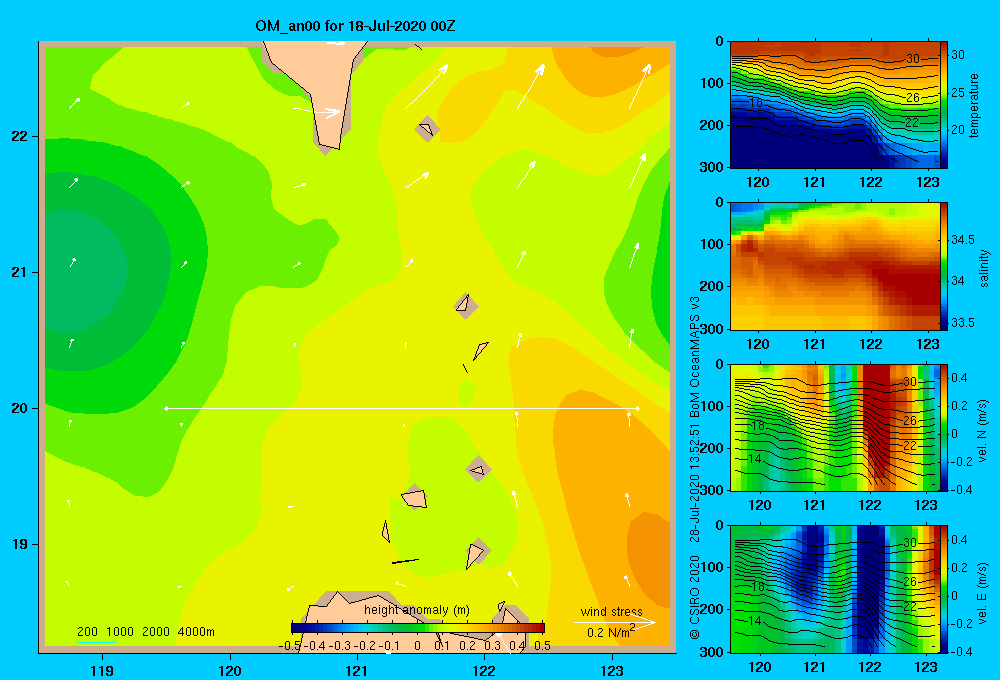The width and height of the screenshot is (1000, 680).
Task: Open the northward velocity cross-section panel
Action: tap(835, 427)
